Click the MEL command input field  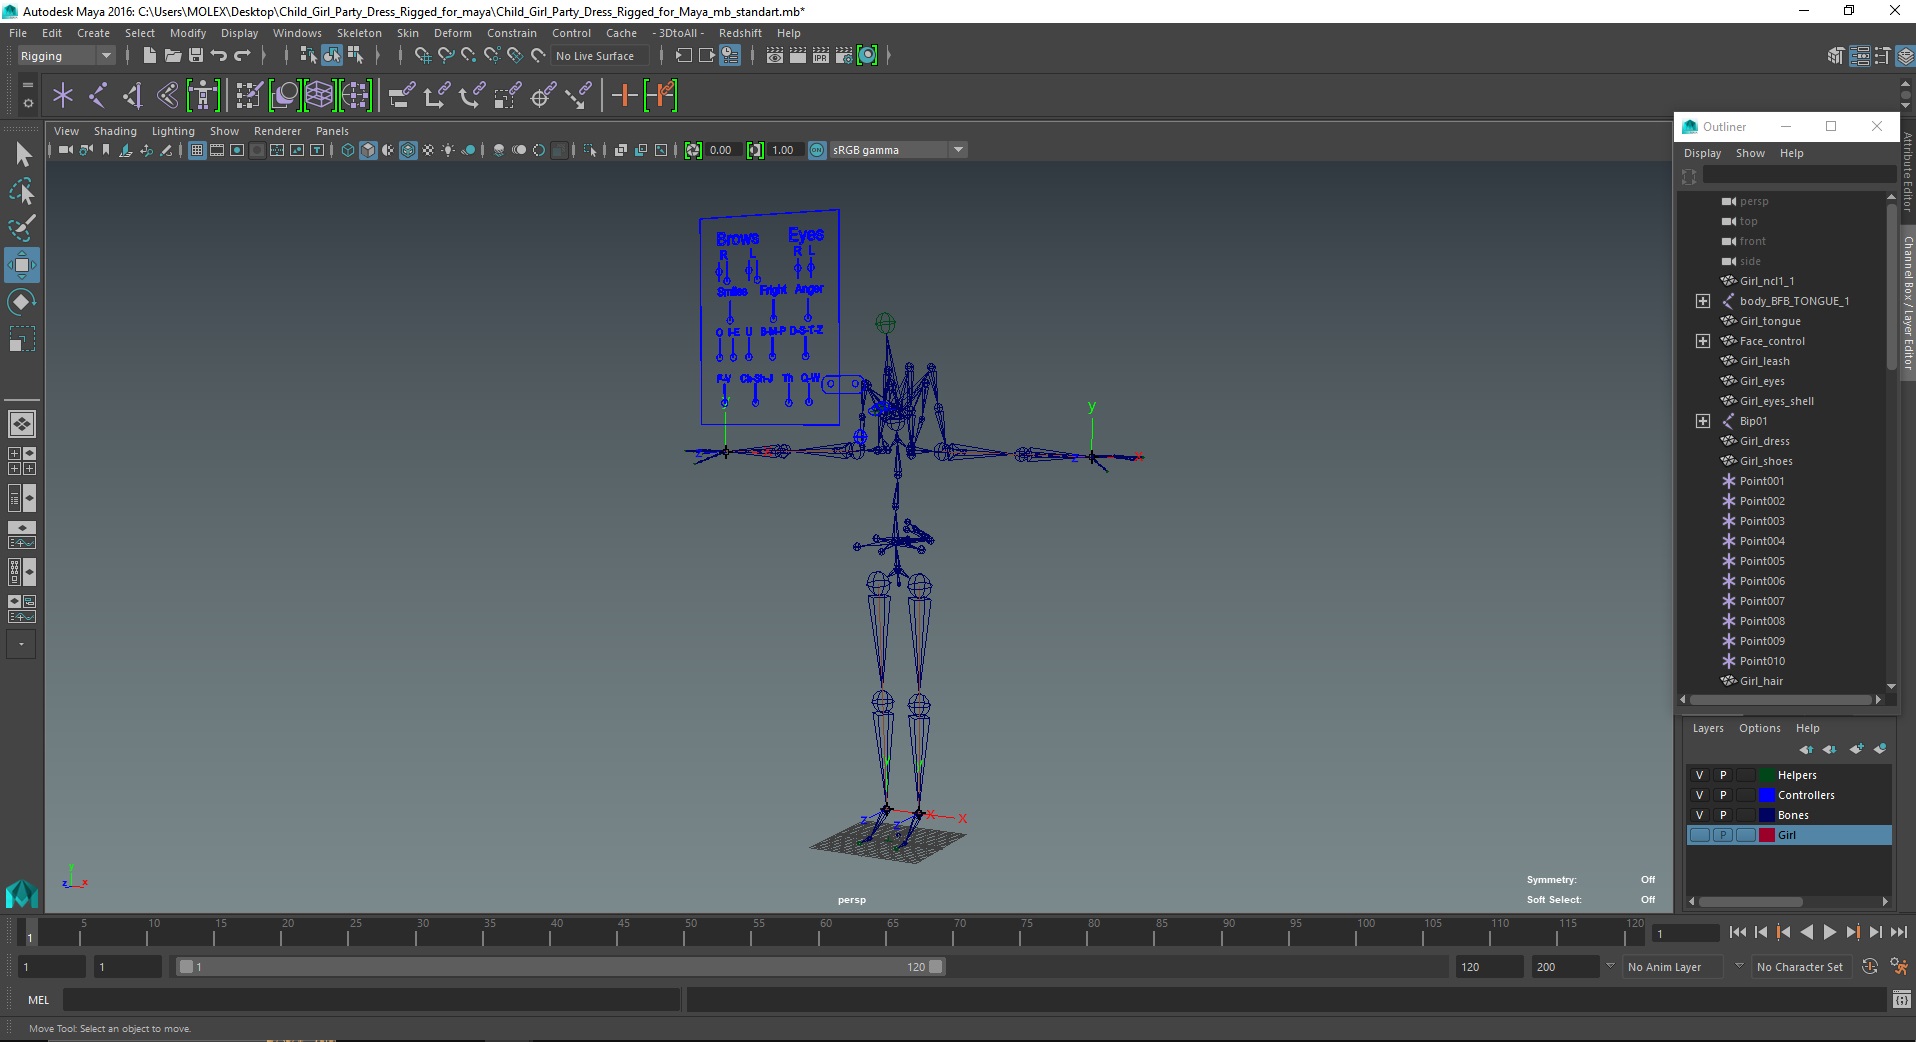pos(372,999)
